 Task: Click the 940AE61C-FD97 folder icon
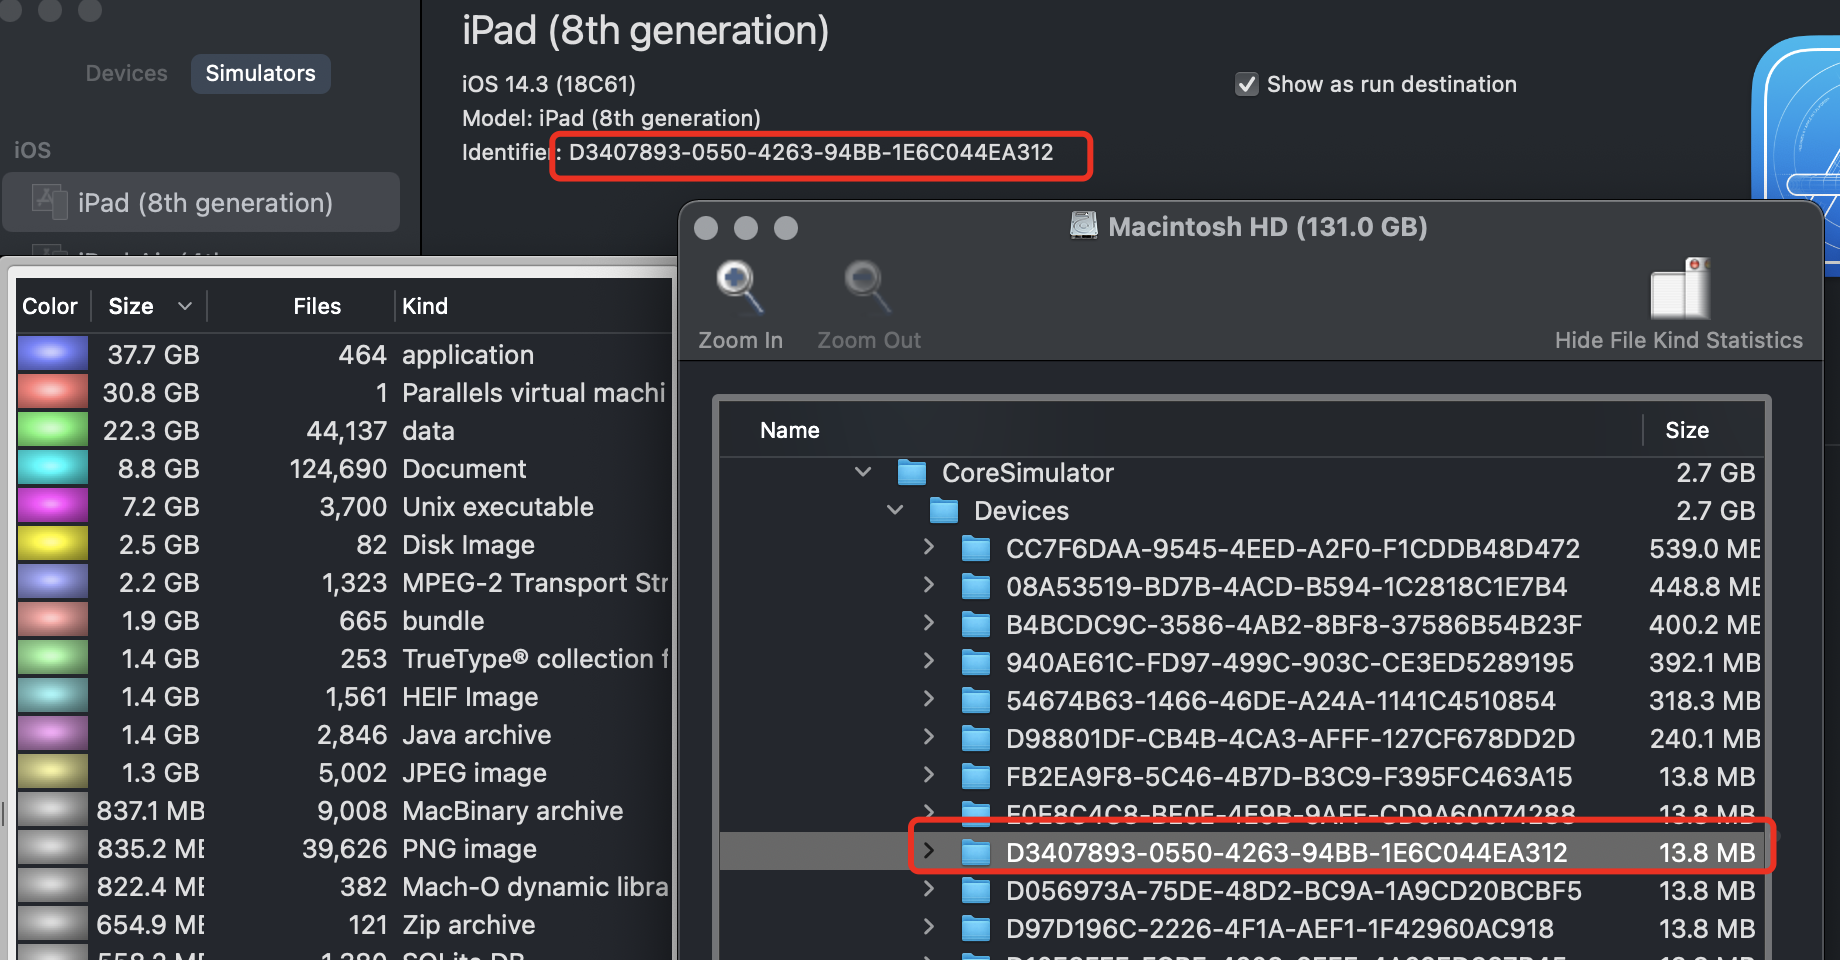(x=976, y=663)
